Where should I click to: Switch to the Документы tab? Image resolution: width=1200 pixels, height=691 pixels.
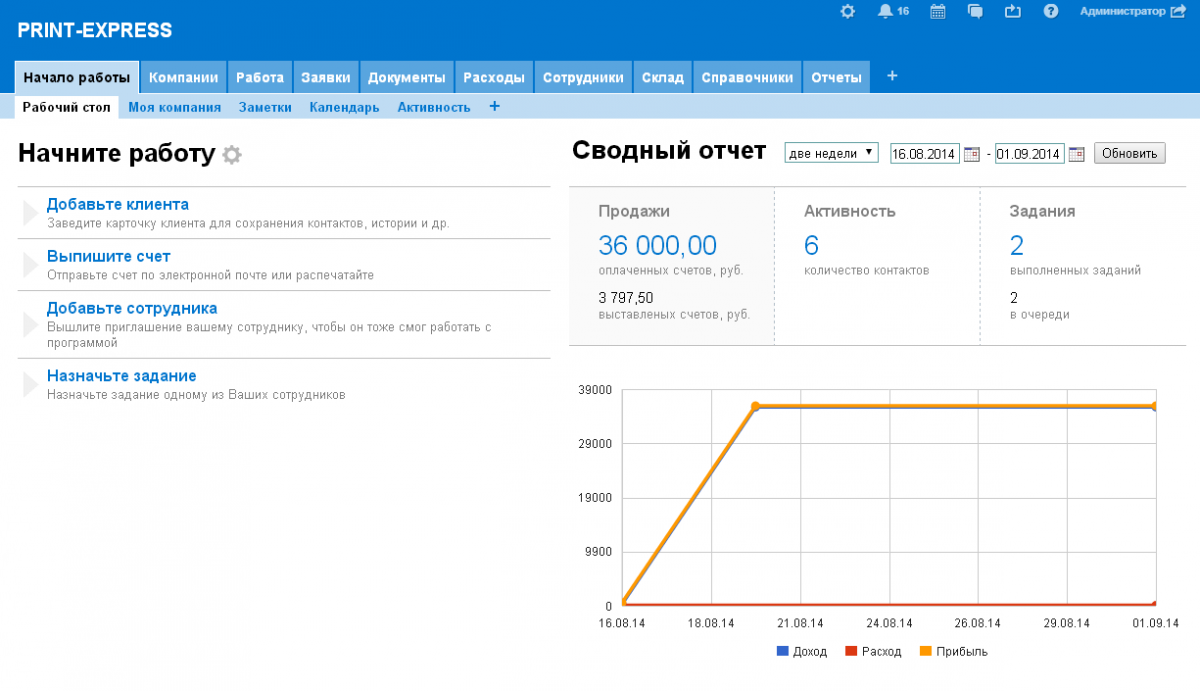tap(406, 77)
